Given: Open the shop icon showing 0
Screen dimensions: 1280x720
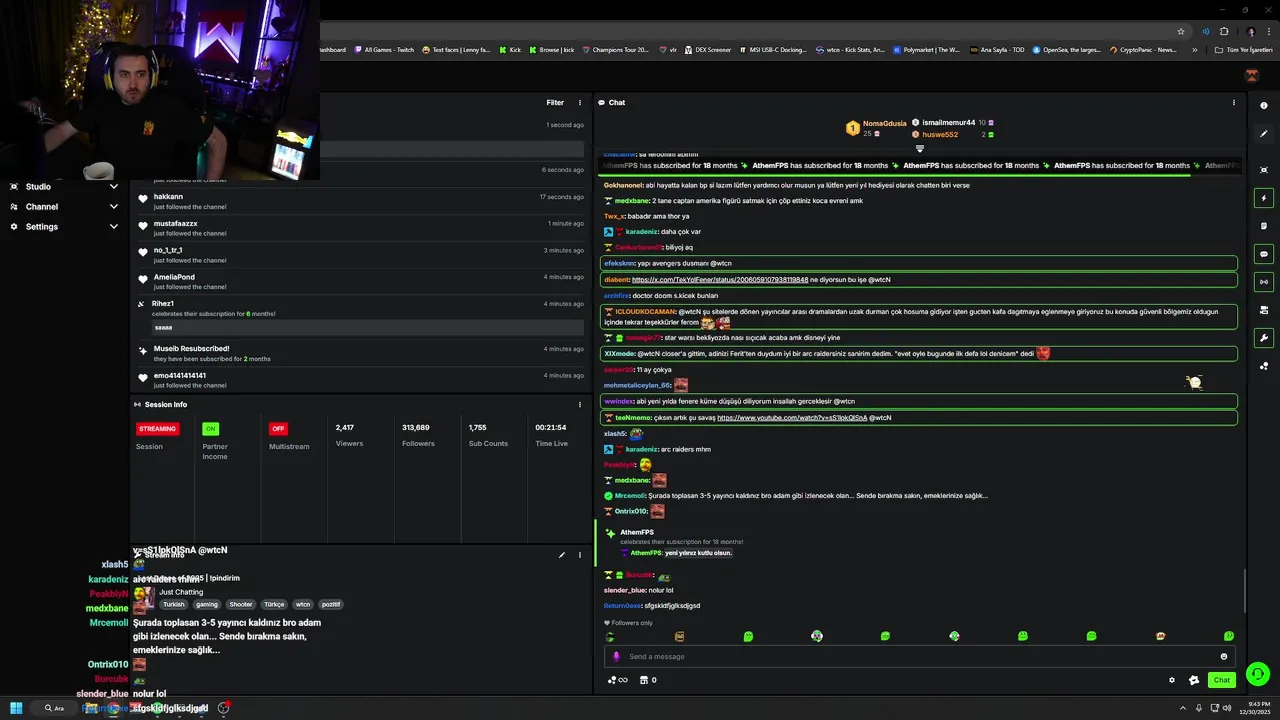Looking at the screenshot, I should (648, 680).
